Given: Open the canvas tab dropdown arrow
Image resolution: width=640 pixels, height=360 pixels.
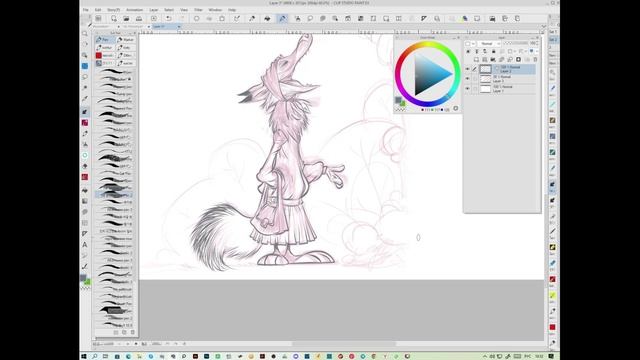Looking at the screenshot, I should point(179,27).
